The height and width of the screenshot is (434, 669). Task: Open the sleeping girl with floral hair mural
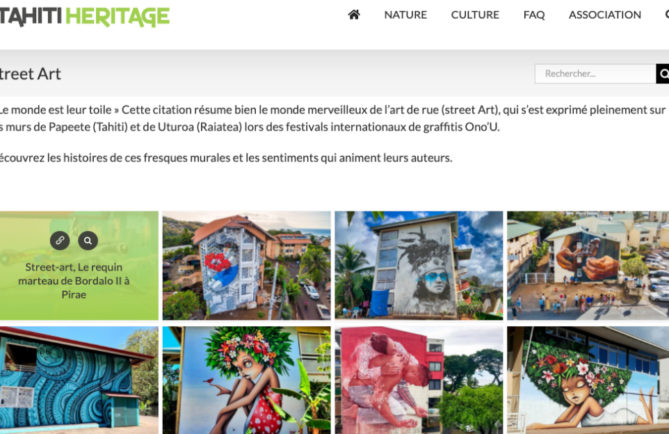[588, 380]
